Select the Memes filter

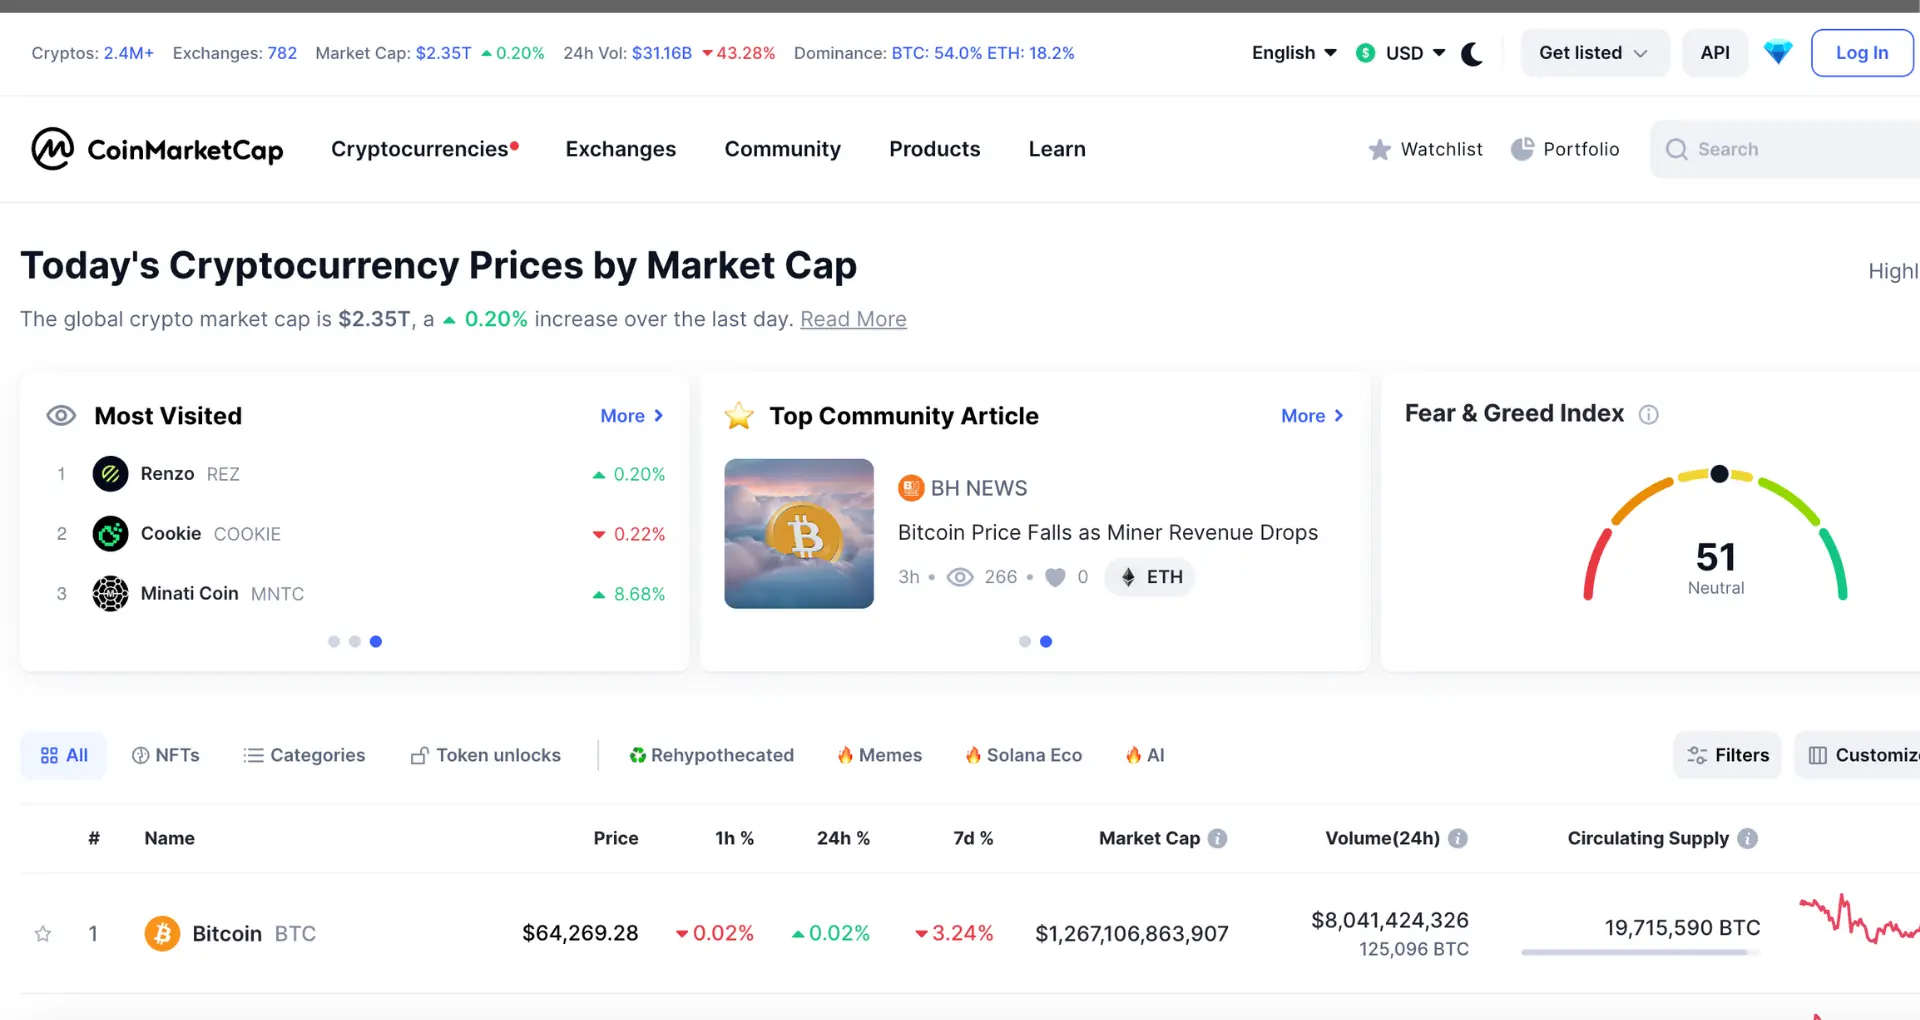(x=879, y=755)
